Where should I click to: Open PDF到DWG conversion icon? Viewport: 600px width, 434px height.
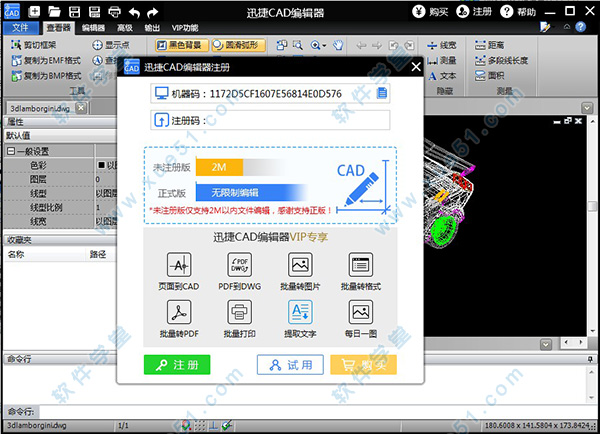point(240,265)
